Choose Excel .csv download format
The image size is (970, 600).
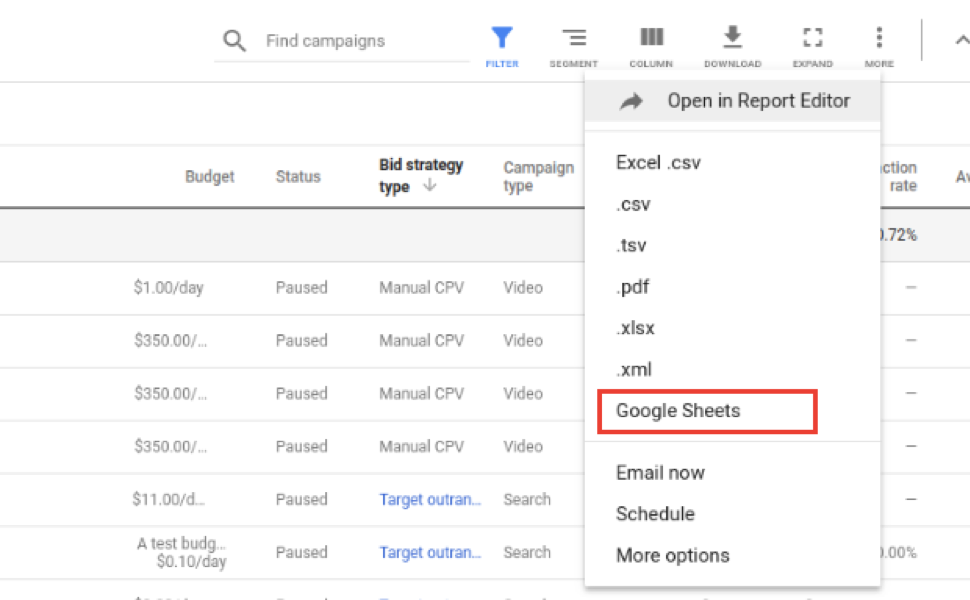658,163
